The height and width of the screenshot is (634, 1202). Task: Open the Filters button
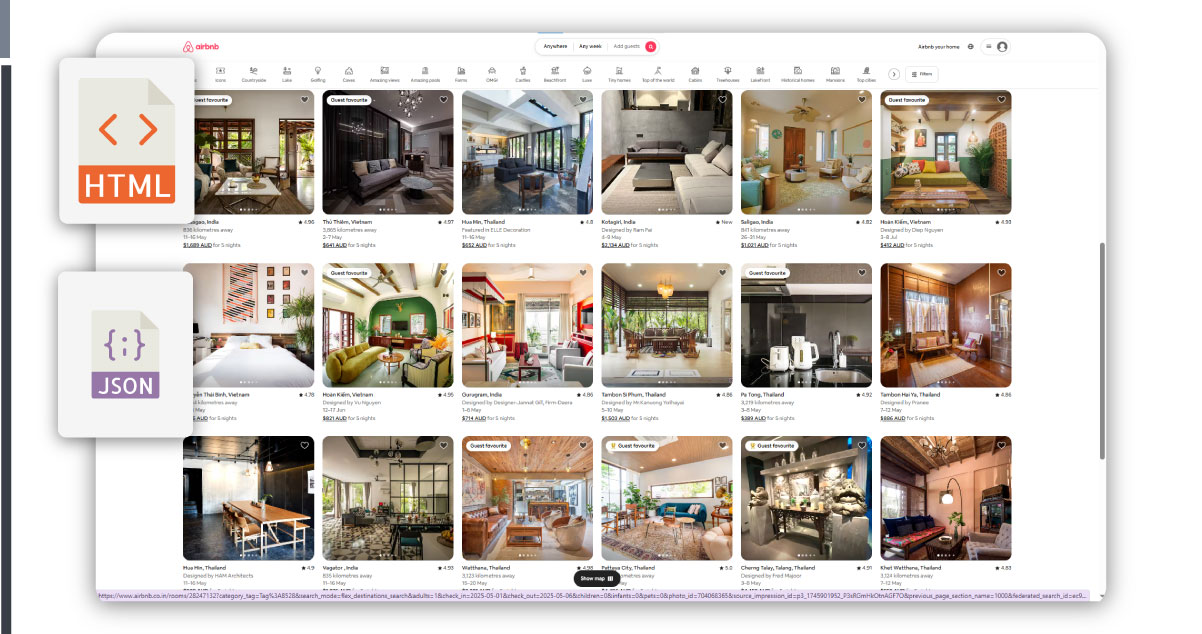[x=922, y=74]
